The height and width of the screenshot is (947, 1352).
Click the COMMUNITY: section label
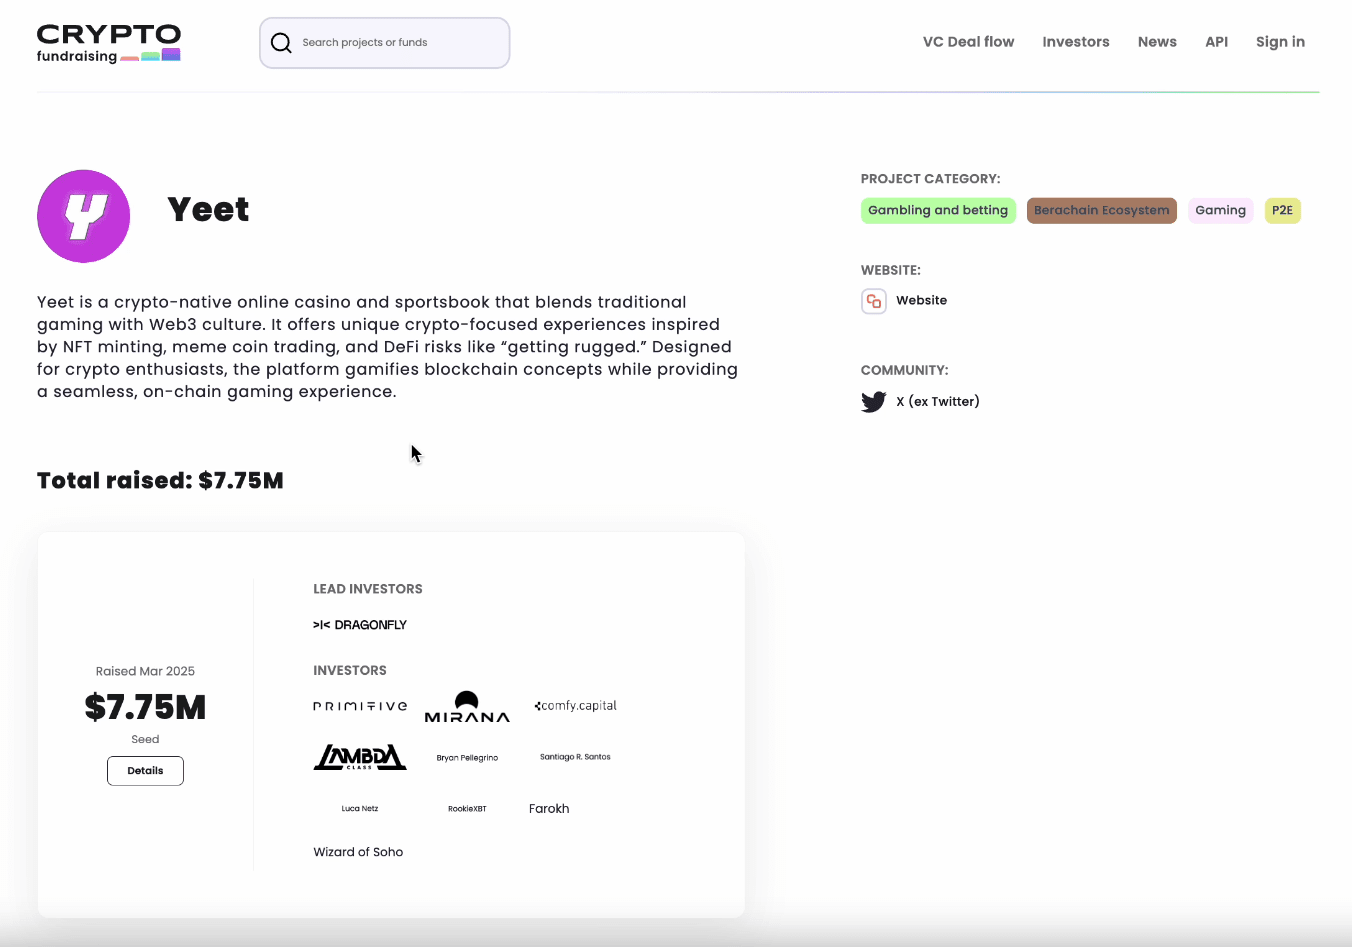(905, 370)
